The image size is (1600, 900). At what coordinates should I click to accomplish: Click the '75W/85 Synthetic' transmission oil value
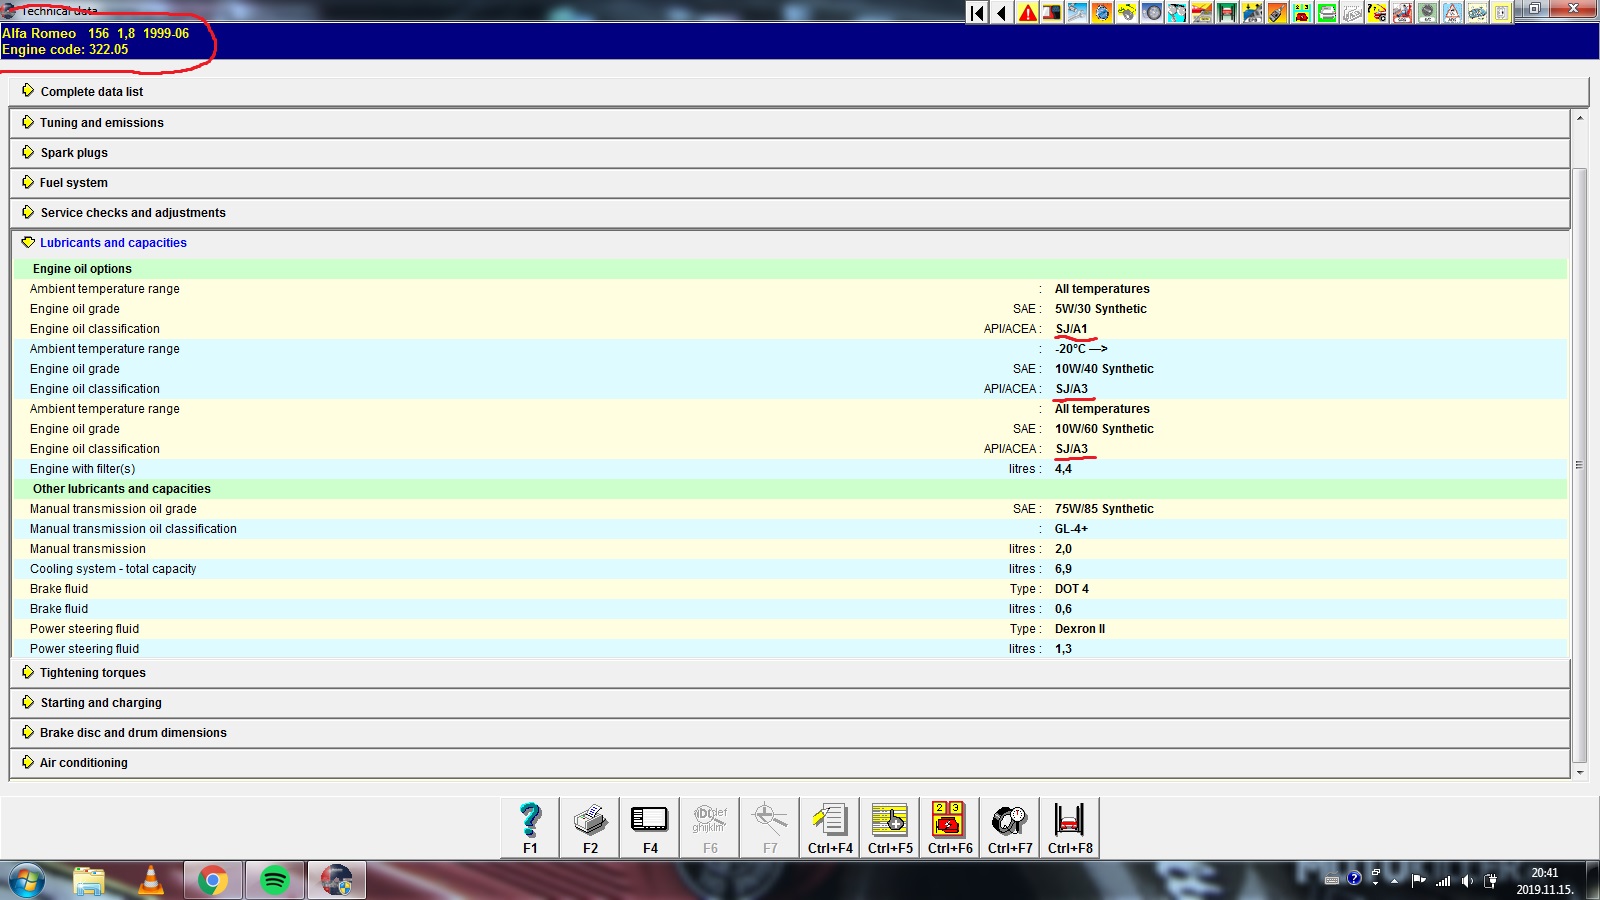(x=1104, y=509)
